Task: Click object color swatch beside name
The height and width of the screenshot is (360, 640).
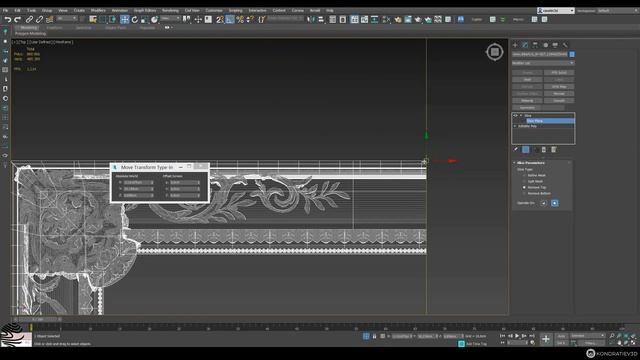Action: point(572,54)
